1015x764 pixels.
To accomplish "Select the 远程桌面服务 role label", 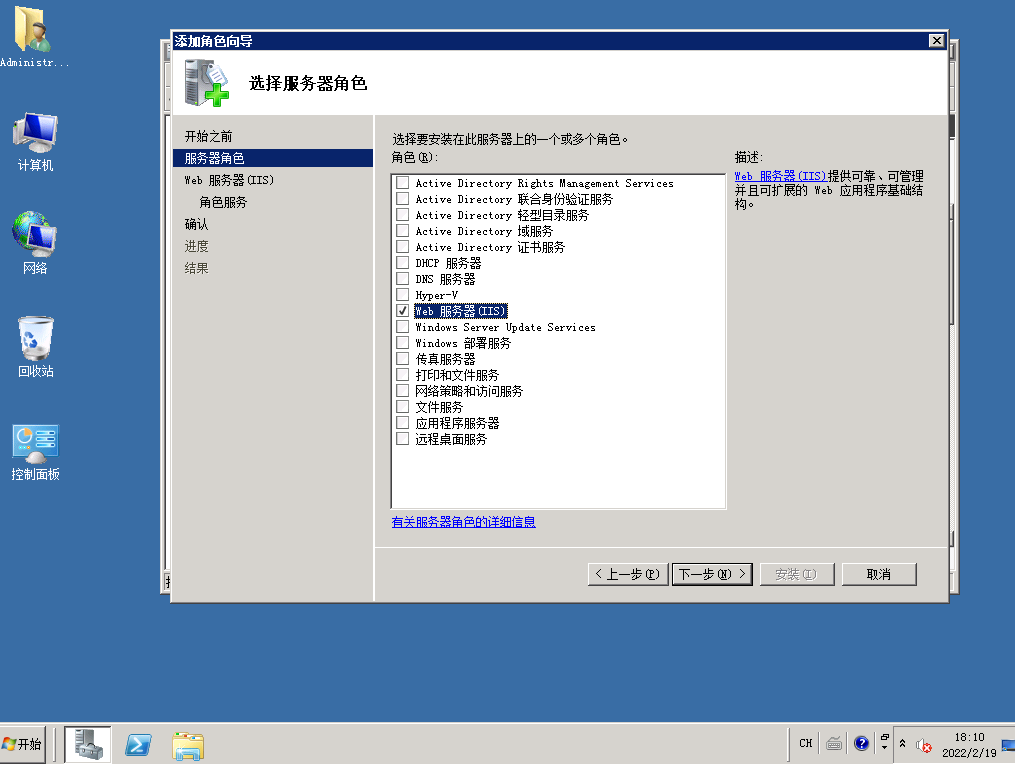I will (451, 439).
